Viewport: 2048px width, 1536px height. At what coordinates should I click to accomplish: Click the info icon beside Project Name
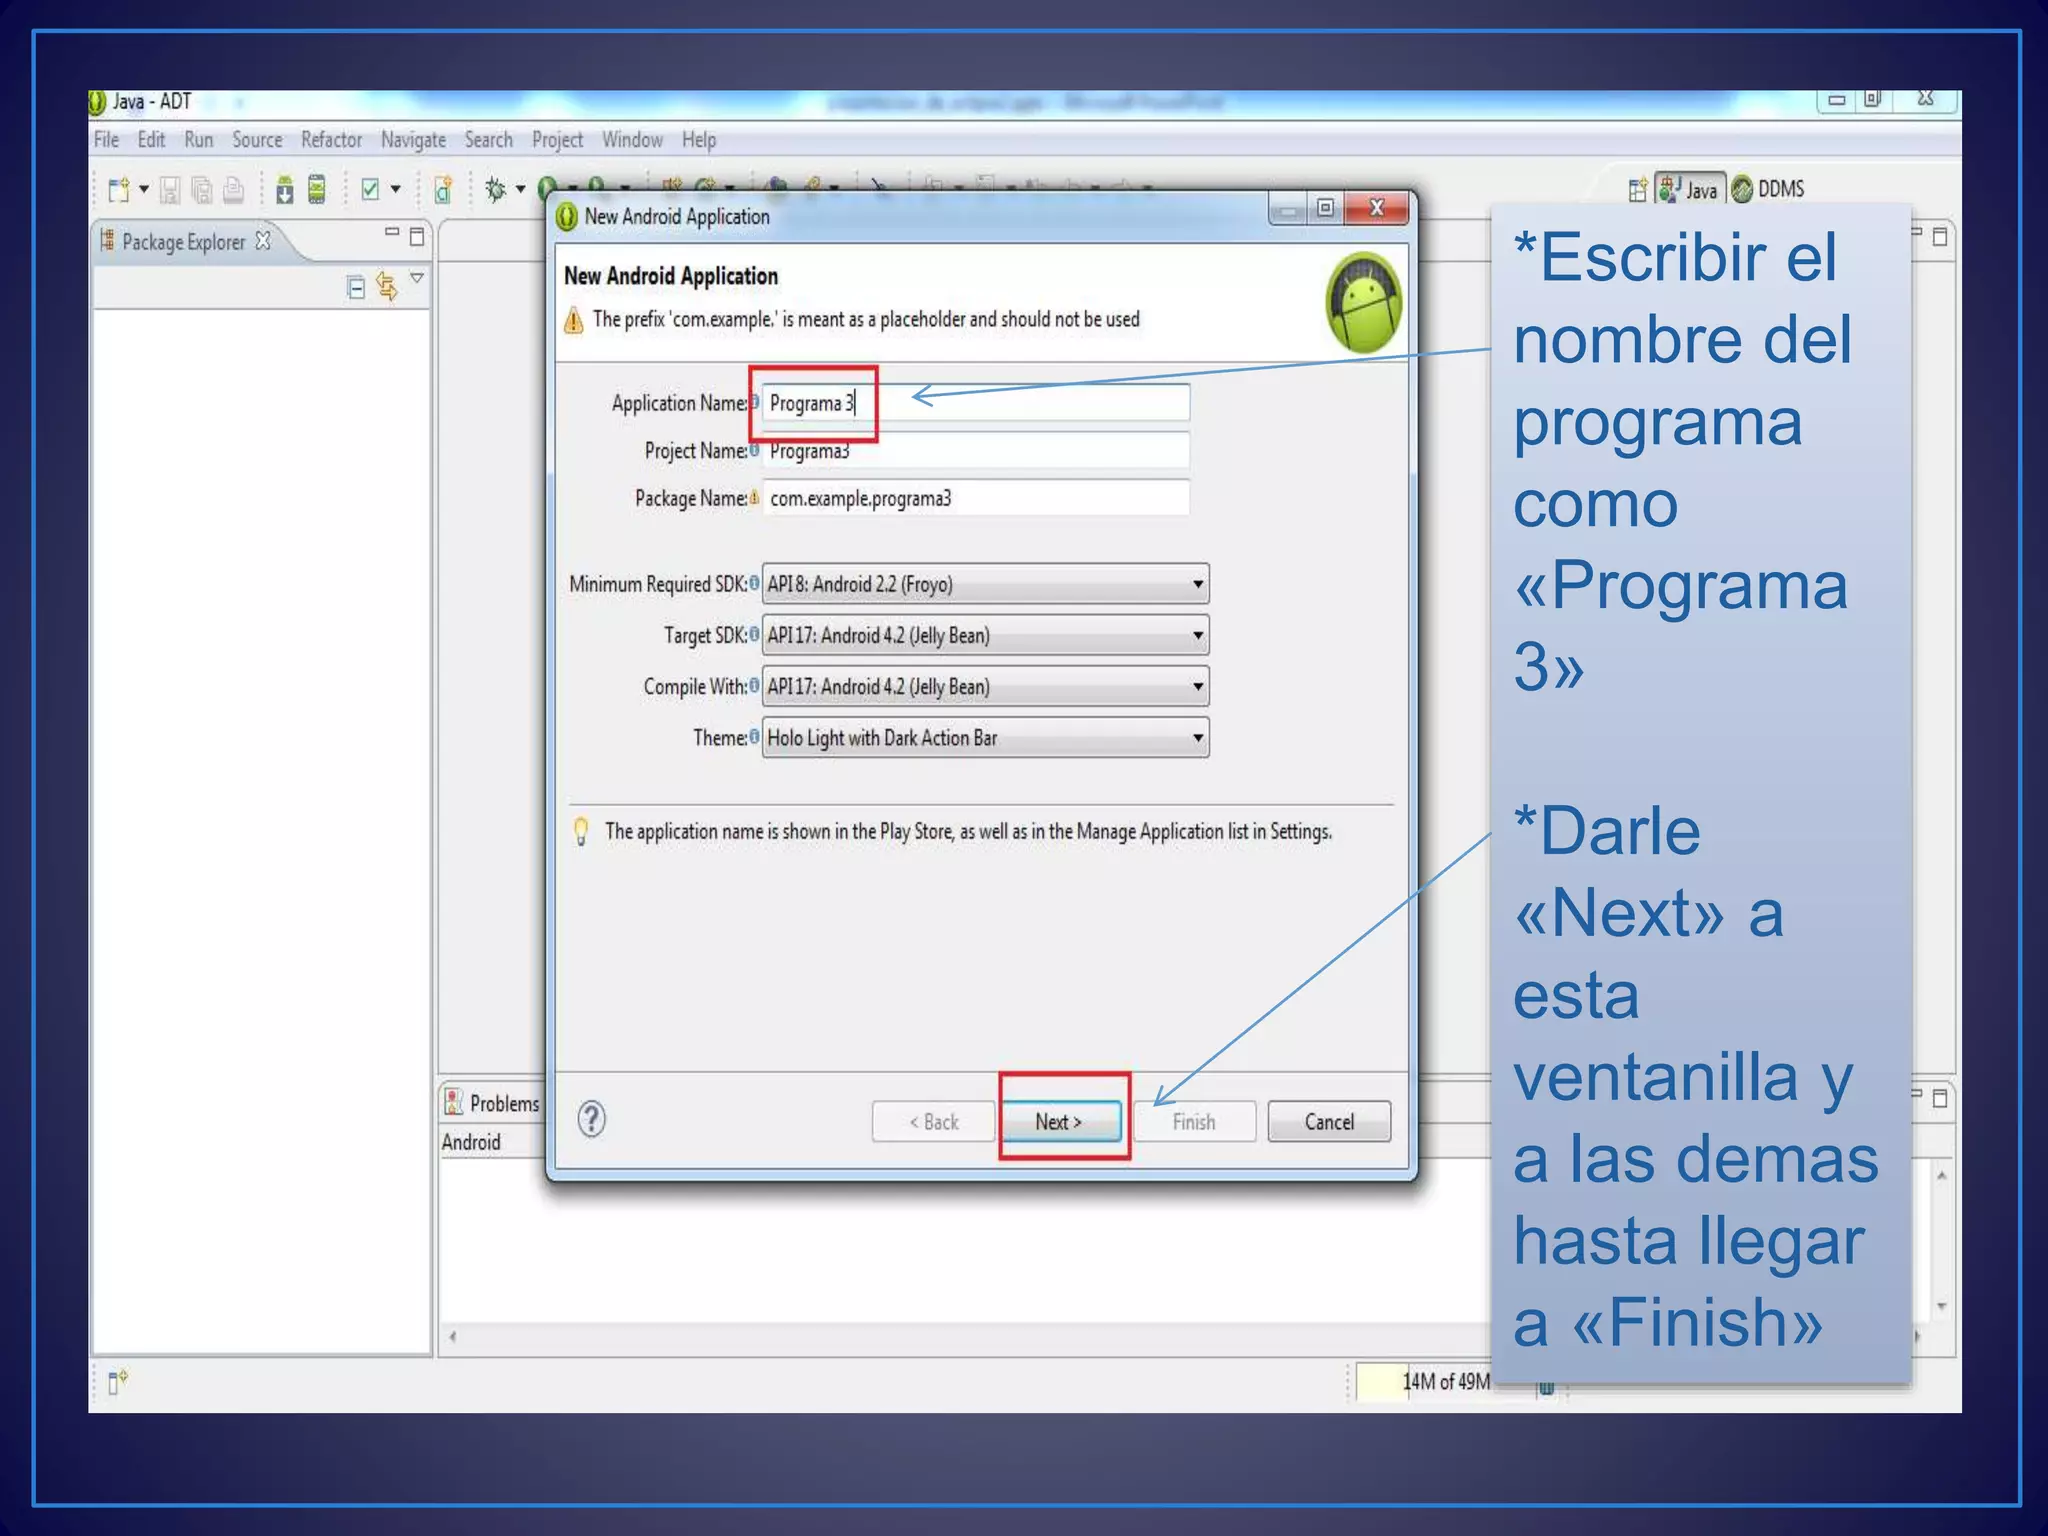(x=754, y=449)
